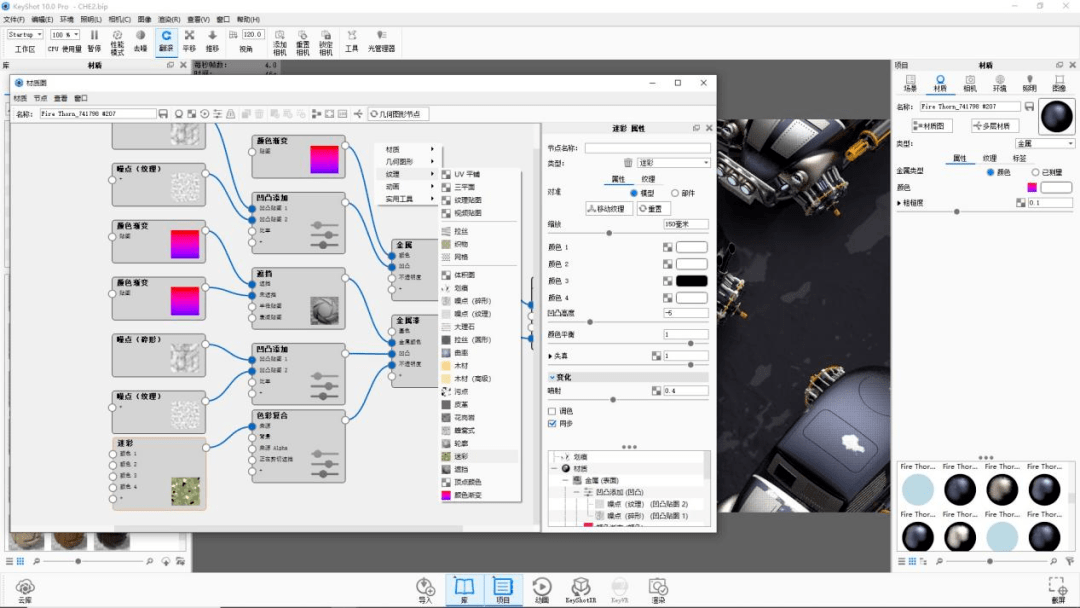This screenshot has width=1080, height=608.
Task: Select a Fire Thorn material thumbnail
Action: pyautogui.click(x=917, y=489)
